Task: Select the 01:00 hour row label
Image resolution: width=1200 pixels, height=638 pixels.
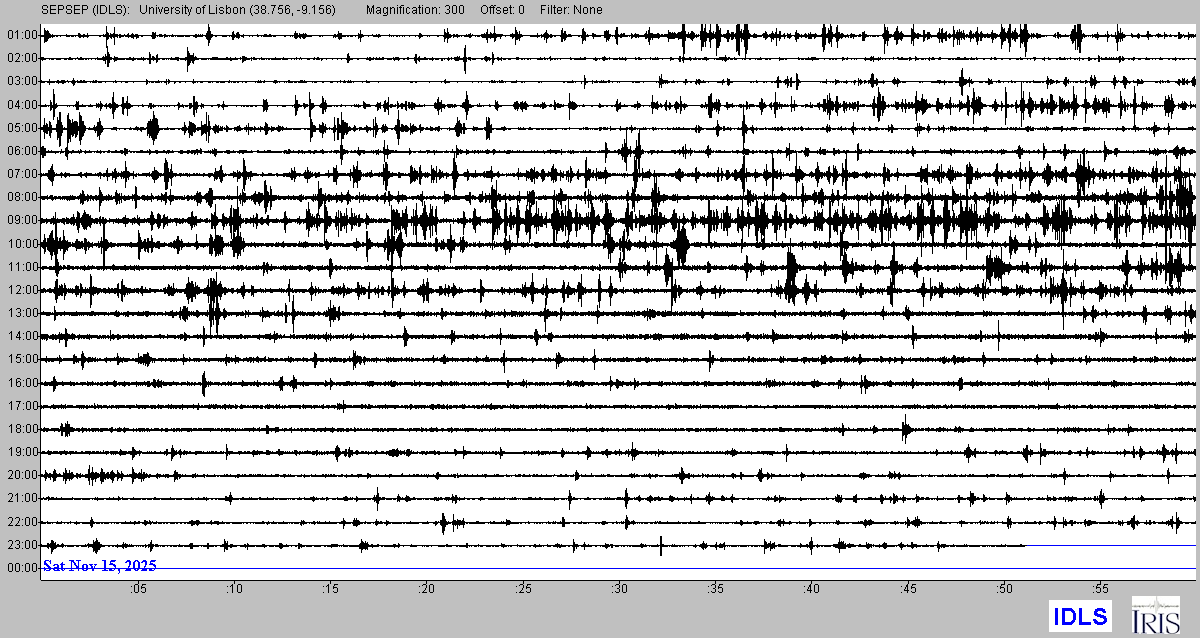Action: pyautogui.click(x=22, y=35)
